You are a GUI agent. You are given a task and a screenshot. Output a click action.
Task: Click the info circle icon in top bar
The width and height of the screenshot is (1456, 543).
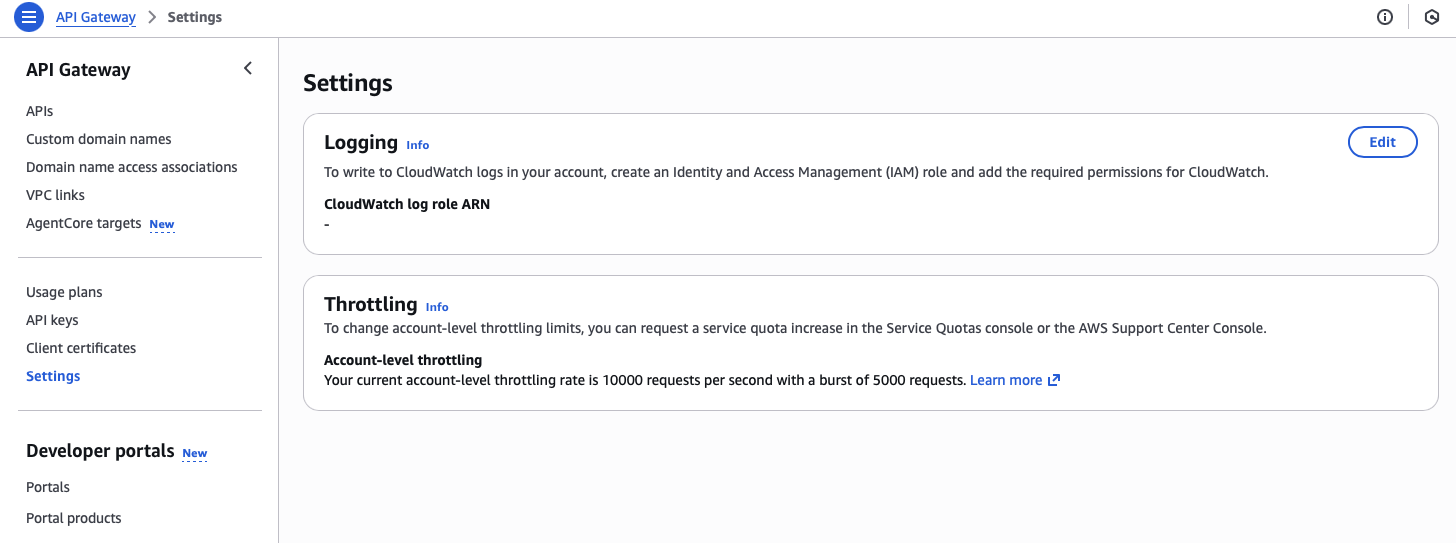[x=1385, y=17]
